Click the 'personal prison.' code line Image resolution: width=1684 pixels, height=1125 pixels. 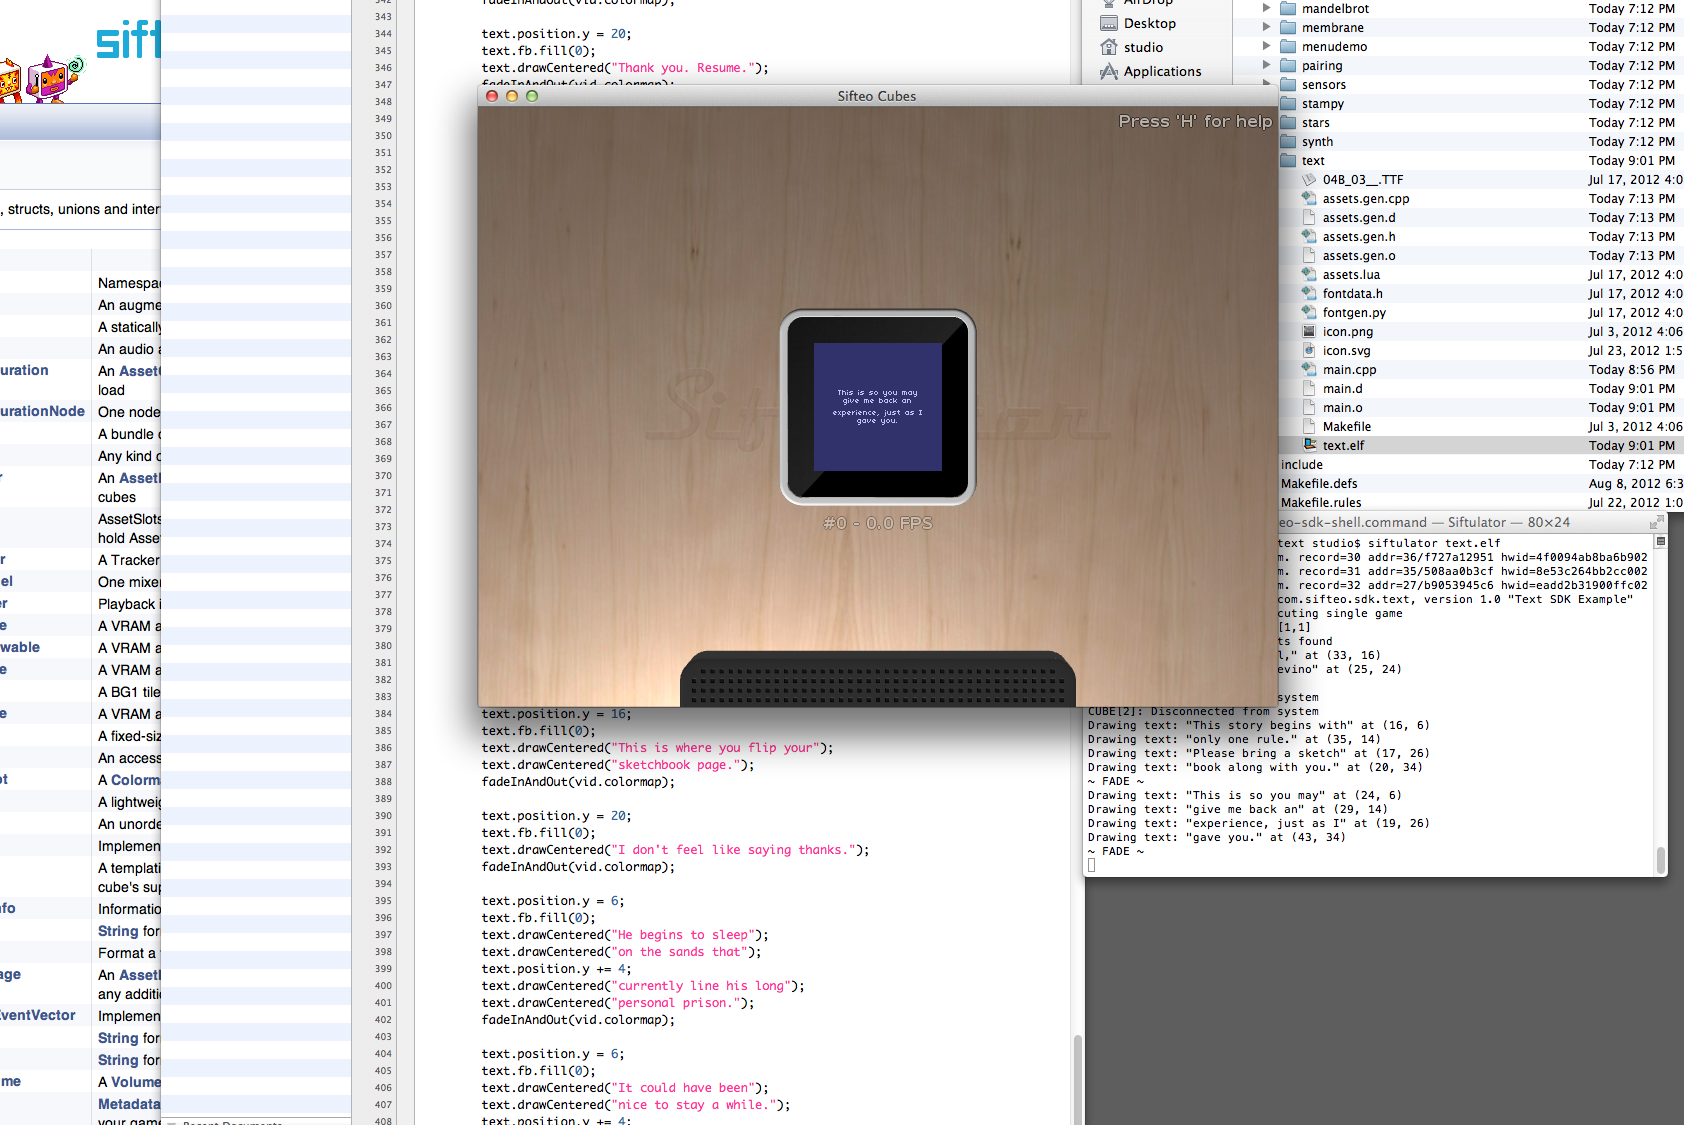pos(618,1003)
